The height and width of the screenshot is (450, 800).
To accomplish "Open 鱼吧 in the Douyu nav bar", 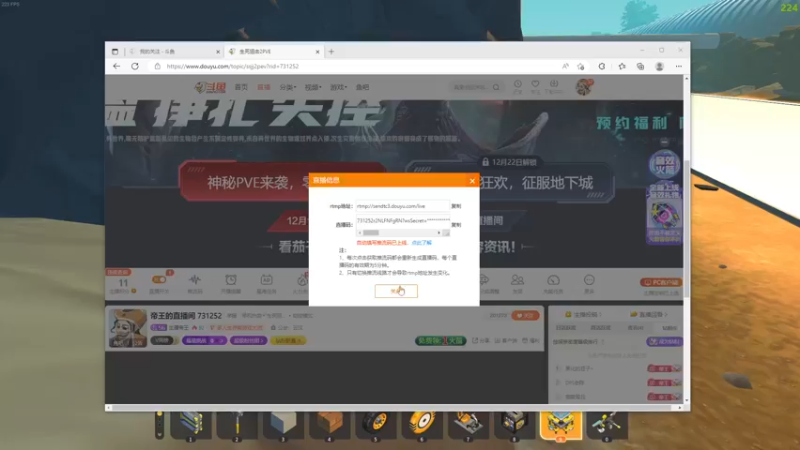I will coord(362,87).
